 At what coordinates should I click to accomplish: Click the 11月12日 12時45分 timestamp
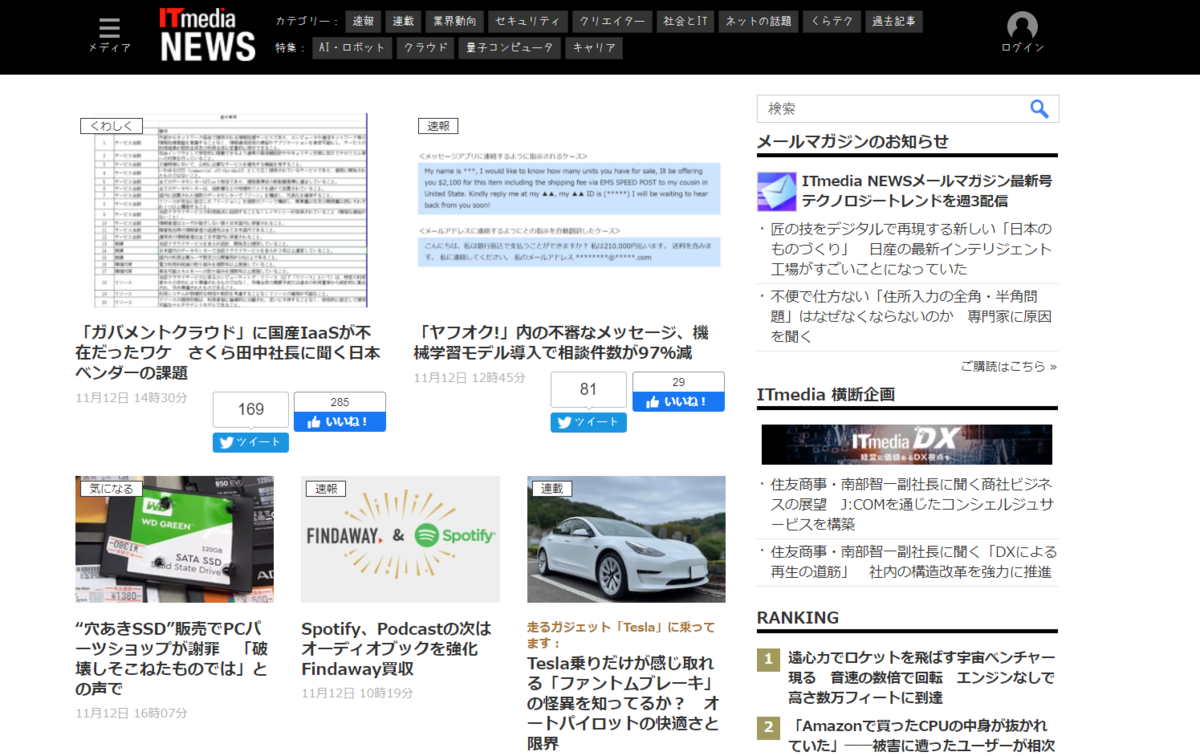[470, 378]
